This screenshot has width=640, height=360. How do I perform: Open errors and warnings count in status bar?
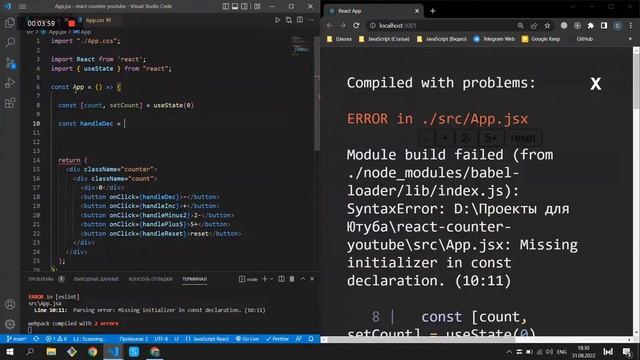(56, 339)
